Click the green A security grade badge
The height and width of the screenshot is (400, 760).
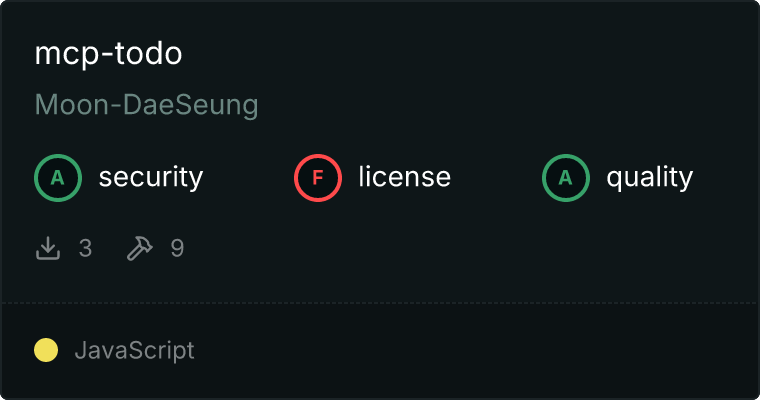[58, 178]
